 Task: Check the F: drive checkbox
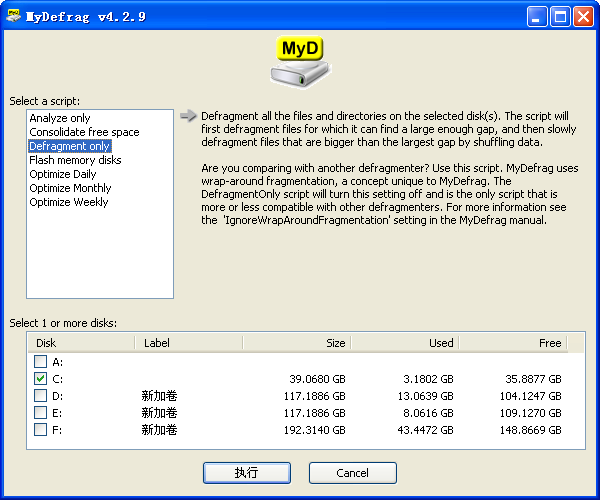tap(40, 430)
